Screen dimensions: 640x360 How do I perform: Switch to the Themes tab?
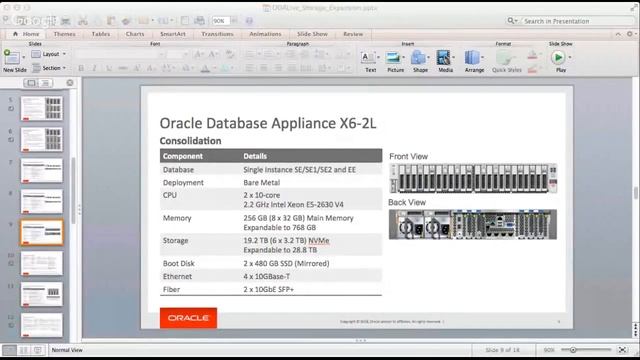click(x=64, y=34)
